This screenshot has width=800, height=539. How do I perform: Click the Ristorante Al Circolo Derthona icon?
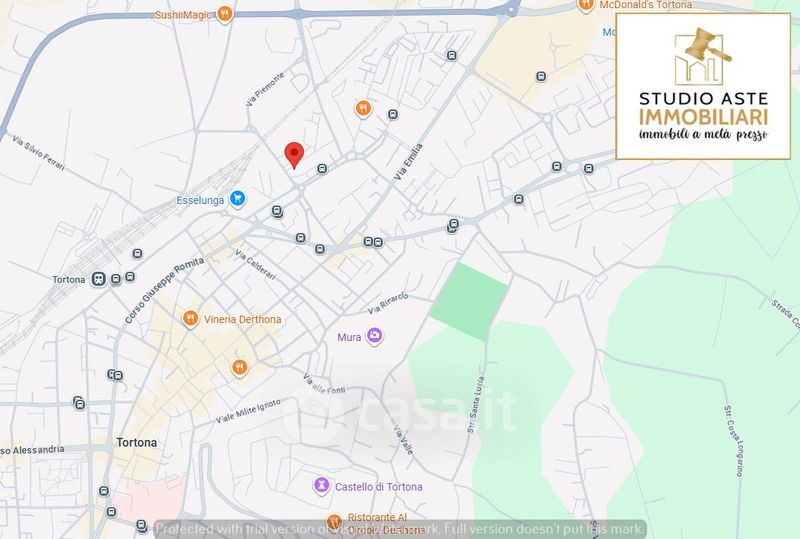(x=334, y=522)
